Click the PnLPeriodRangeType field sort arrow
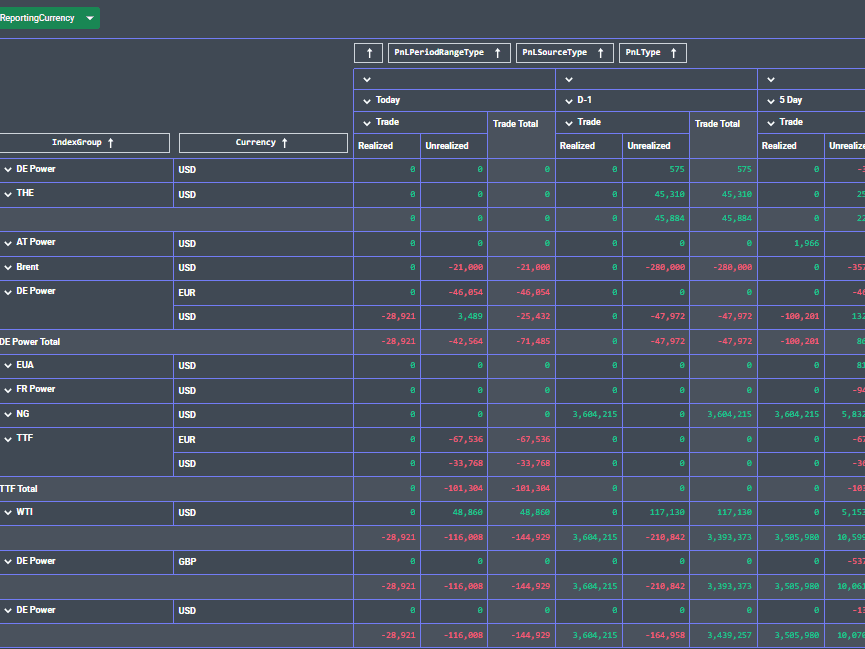Image resolution: width=865 pixels, height=649 pixels. pos(497,53)
